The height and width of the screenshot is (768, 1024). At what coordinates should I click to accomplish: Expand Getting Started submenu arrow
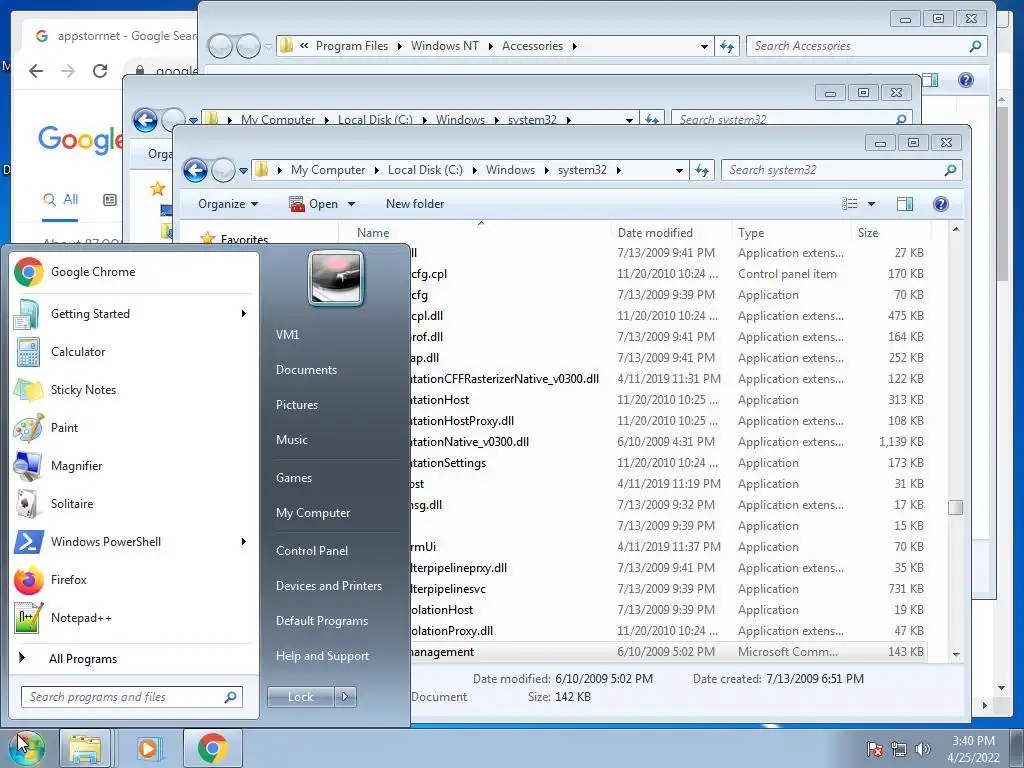point(244,313)
